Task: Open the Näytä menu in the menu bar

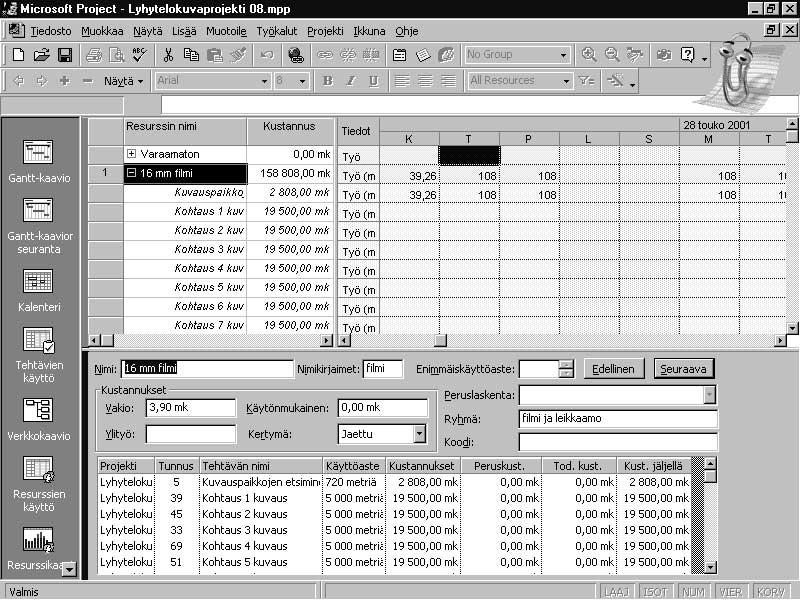Action: coord(147,31)
